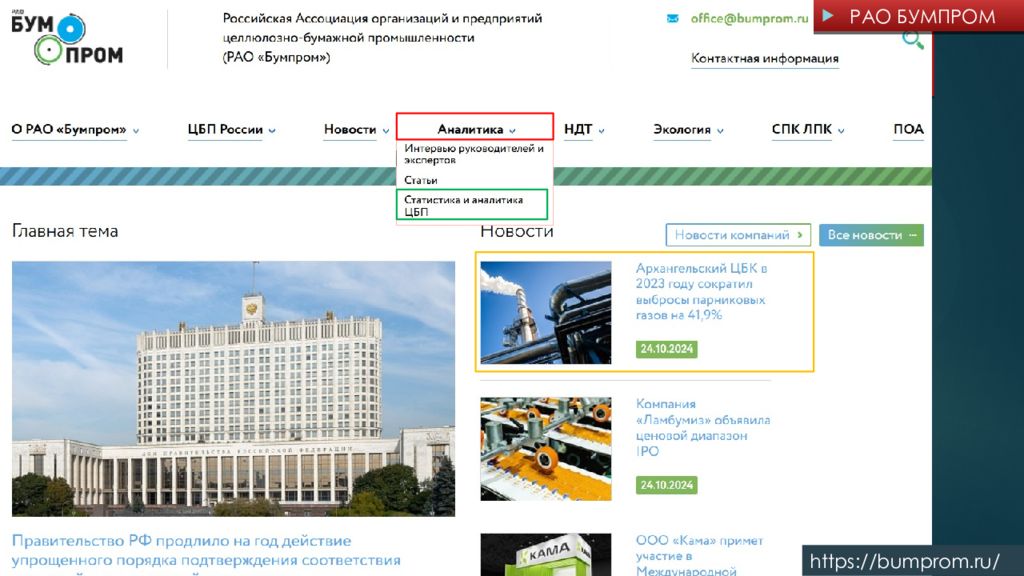
Task: Click the date badge under Ламбумиз headline
Action: click(666, 485)
